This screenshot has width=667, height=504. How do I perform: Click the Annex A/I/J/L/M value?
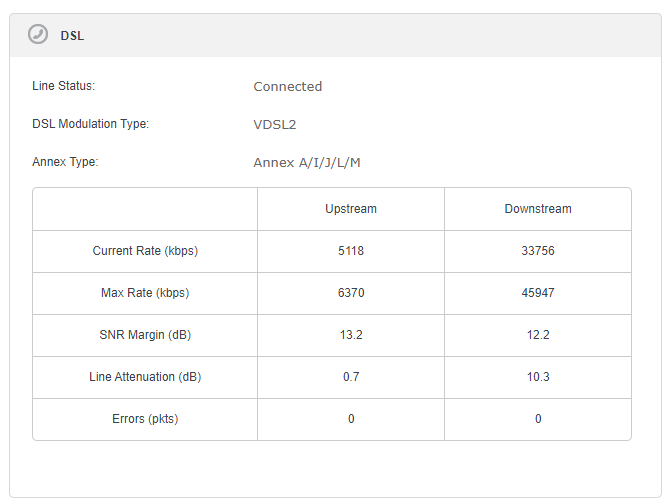pos(307,162)
